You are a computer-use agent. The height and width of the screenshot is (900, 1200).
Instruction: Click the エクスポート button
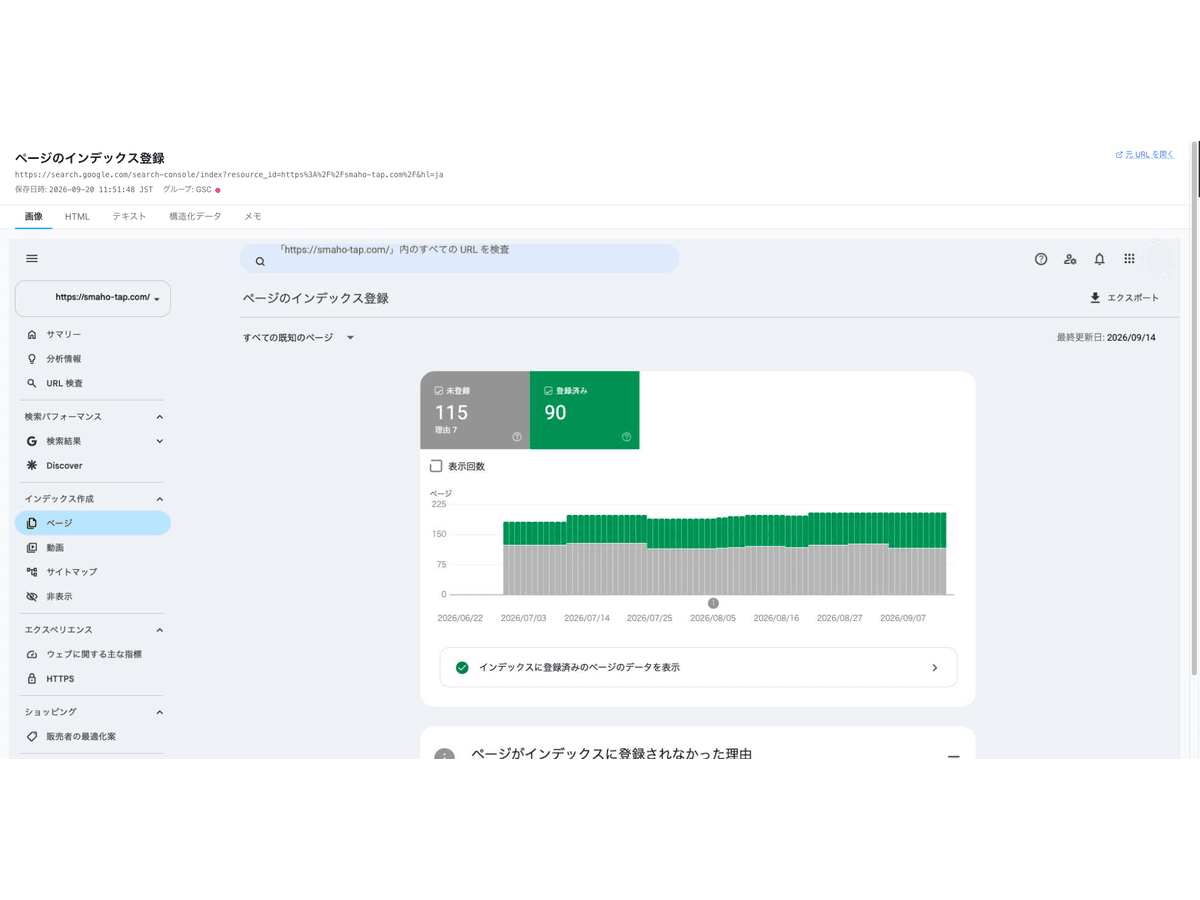coord(1124,298)
